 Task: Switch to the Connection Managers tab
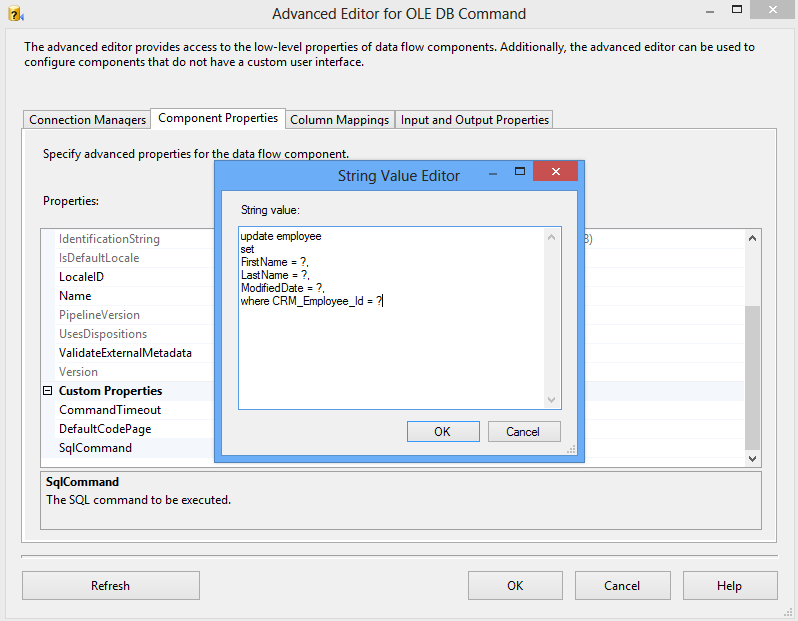pyautogui.click(x=87, y=120)
